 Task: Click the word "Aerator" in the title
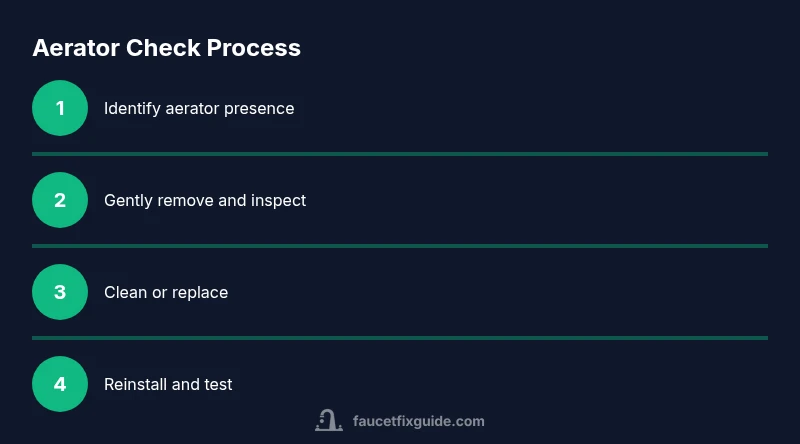point(75,47)
